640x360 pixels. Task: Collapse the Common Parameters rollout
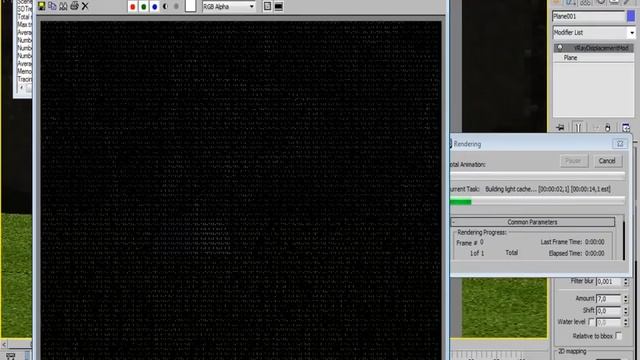pyautogui.click(x=532, y=222)
